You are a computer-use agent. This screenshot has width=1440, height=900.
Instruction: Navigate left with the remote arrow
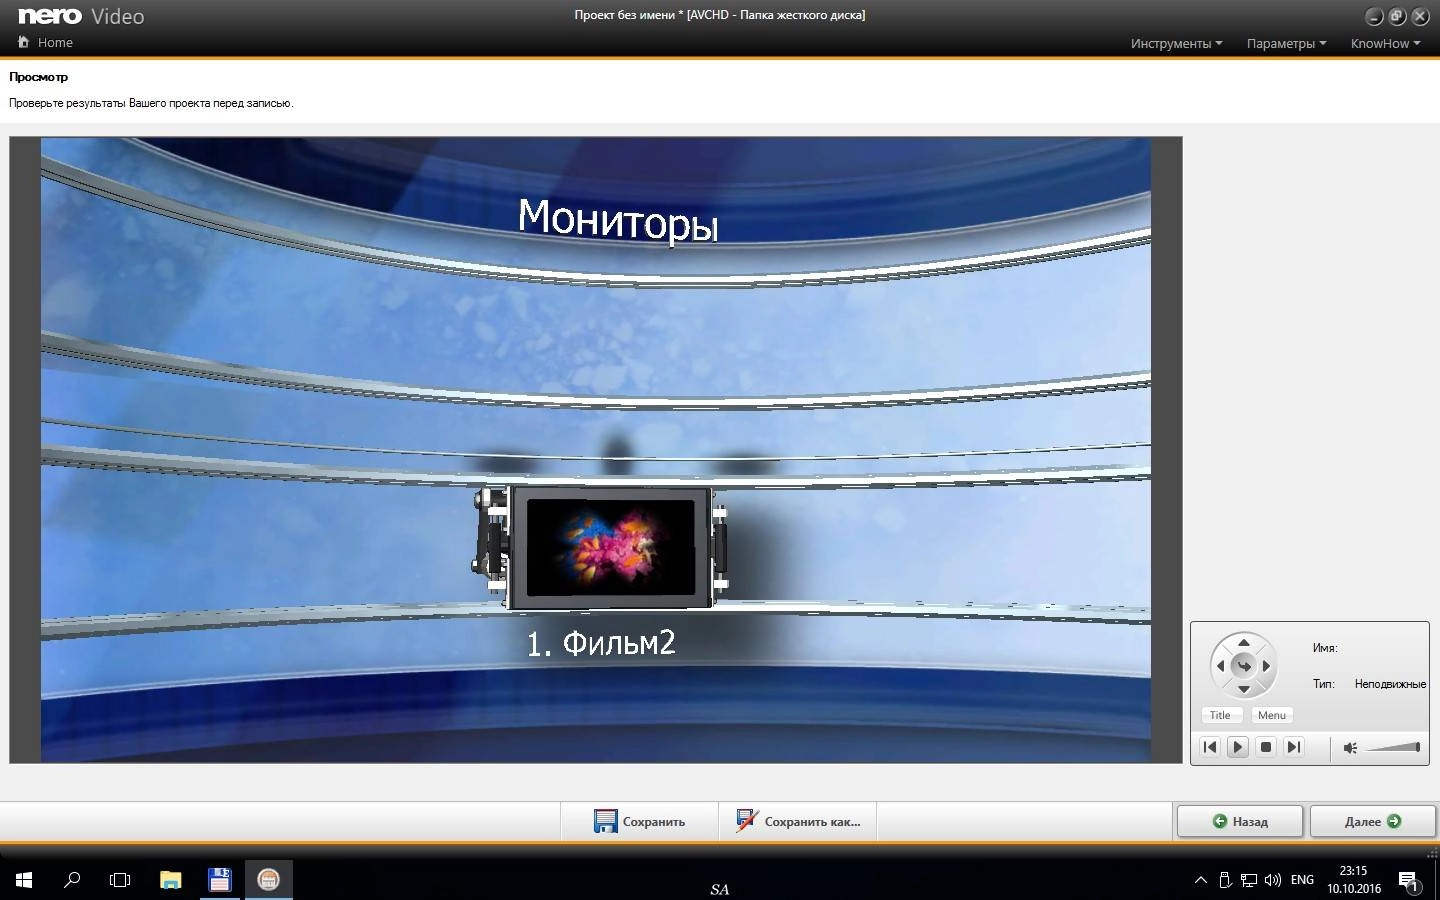1220,666
